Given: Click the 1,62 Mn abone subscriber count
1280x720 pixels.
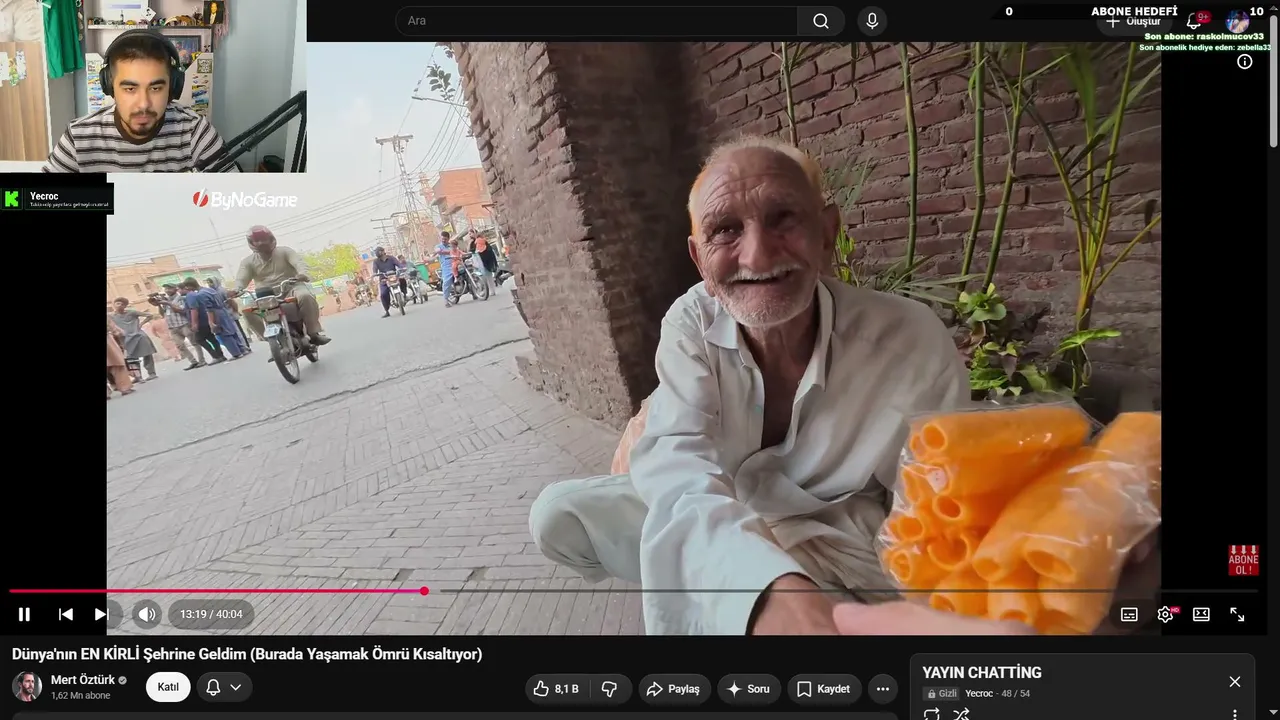Looking at the screenshot, I should (81, 696).
